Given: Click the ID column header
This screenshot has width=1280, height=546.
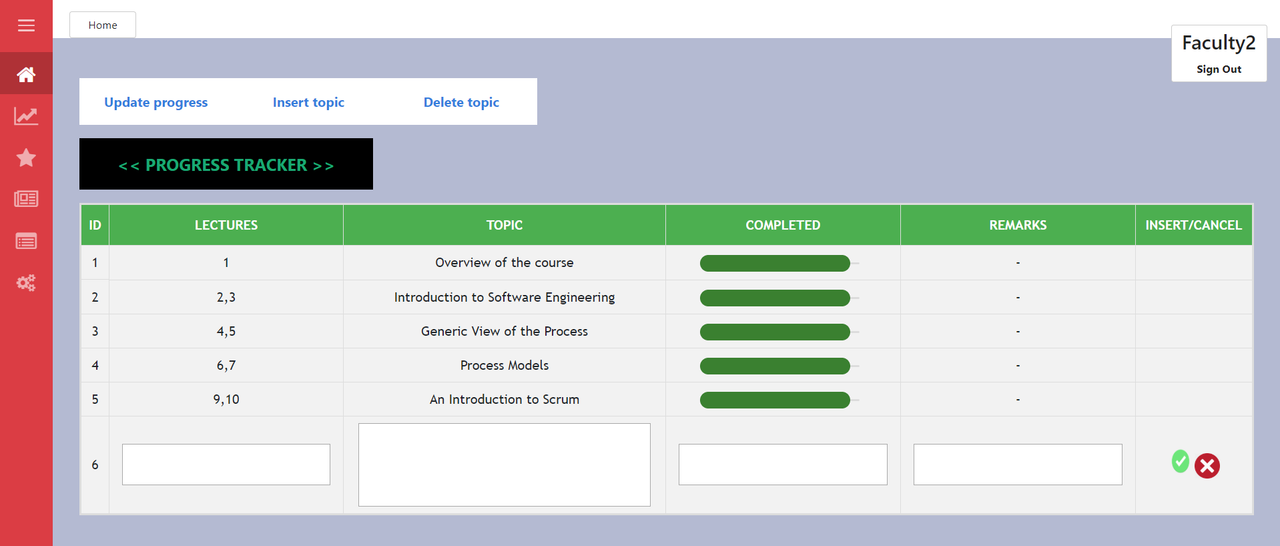Looking at the screenshot, I should coord(95,225).
